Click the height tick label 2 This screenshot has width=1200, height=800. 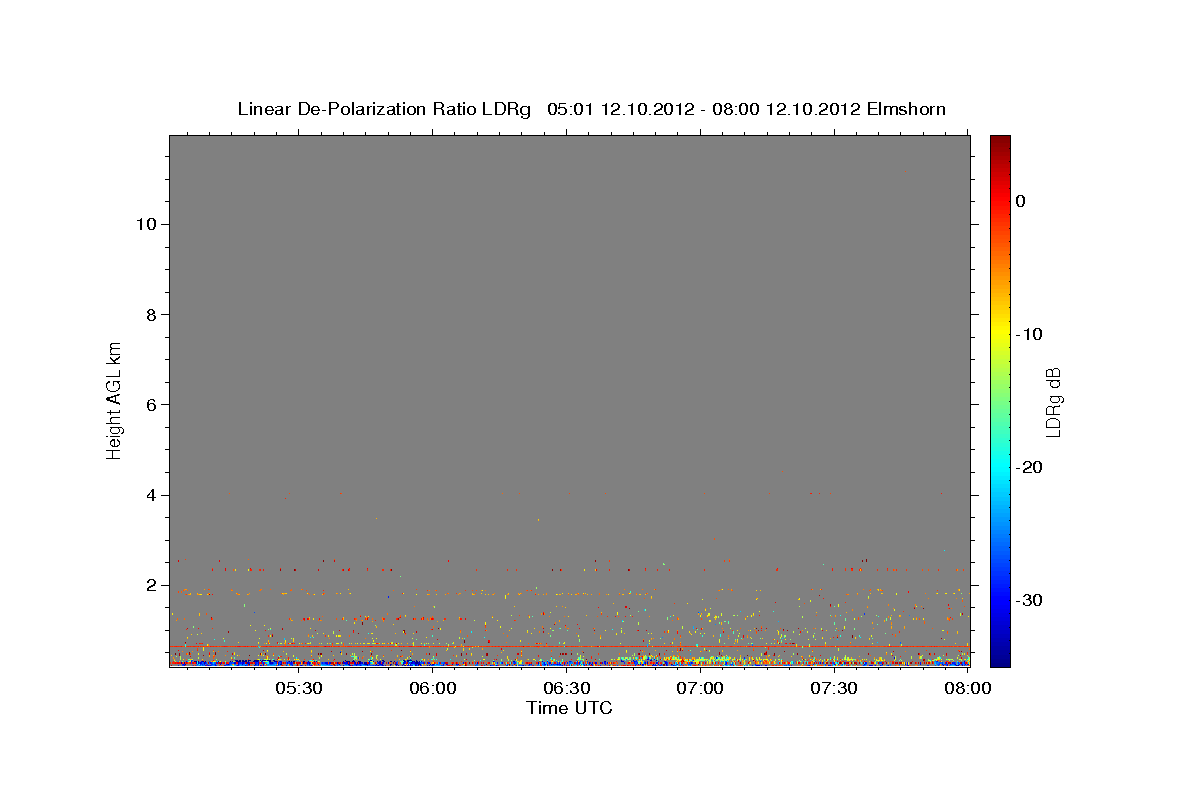(151, 585)
